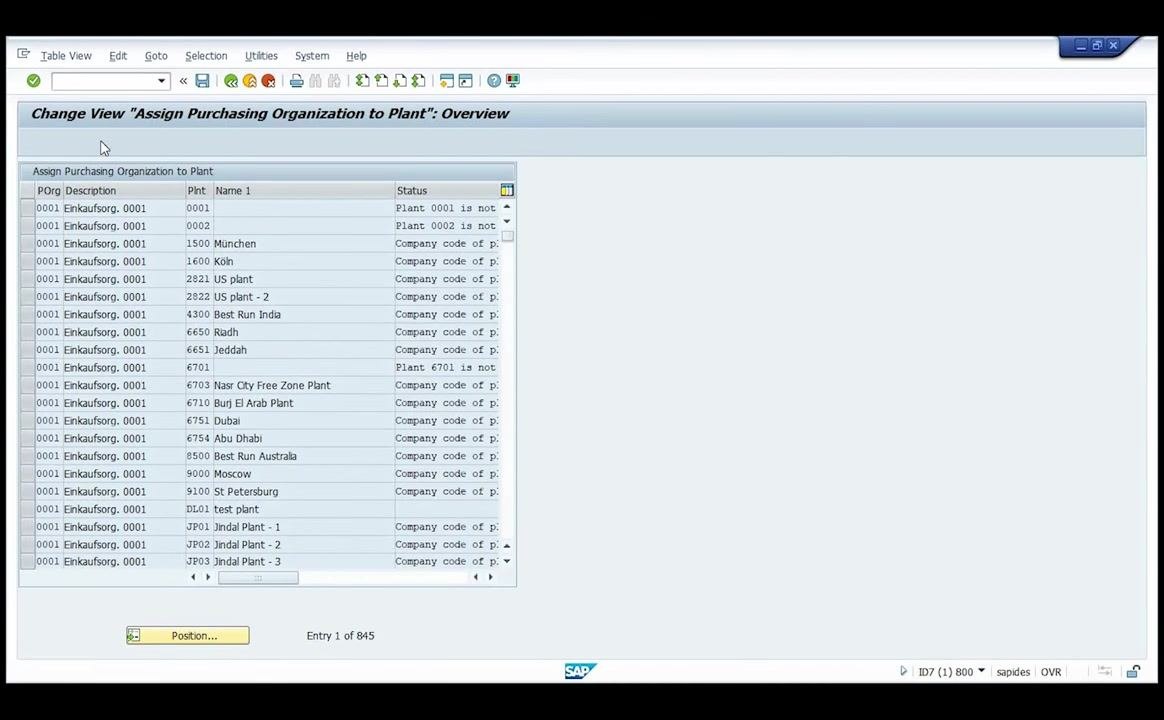Click the status bar triangle expand icon
This screenshot has width=1164, height=720.
903,671
